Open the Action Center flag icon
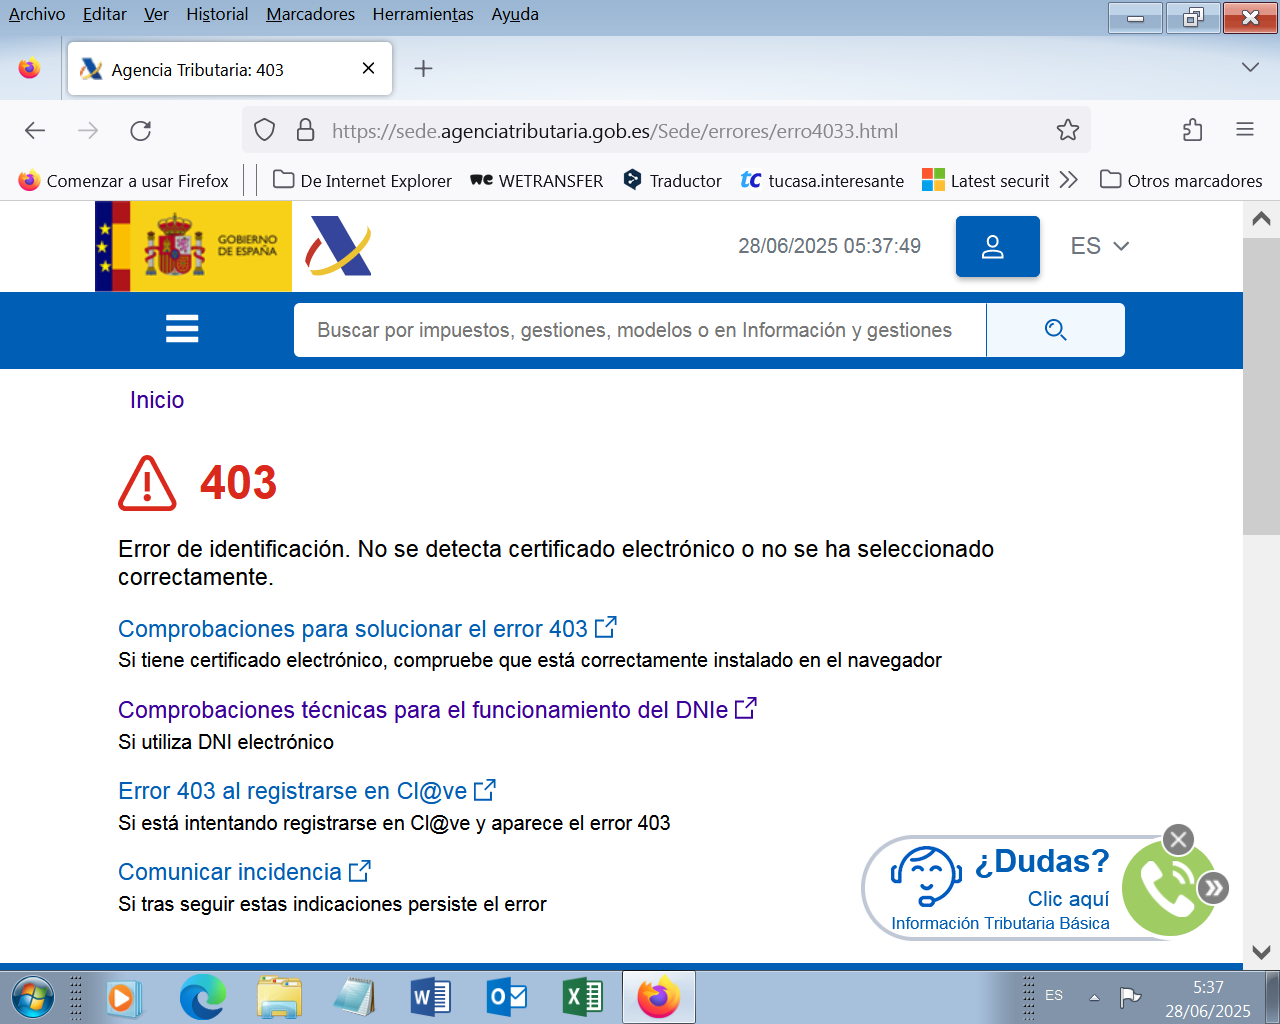This screenshot has width=1280, height=1024. [1130, 997]
